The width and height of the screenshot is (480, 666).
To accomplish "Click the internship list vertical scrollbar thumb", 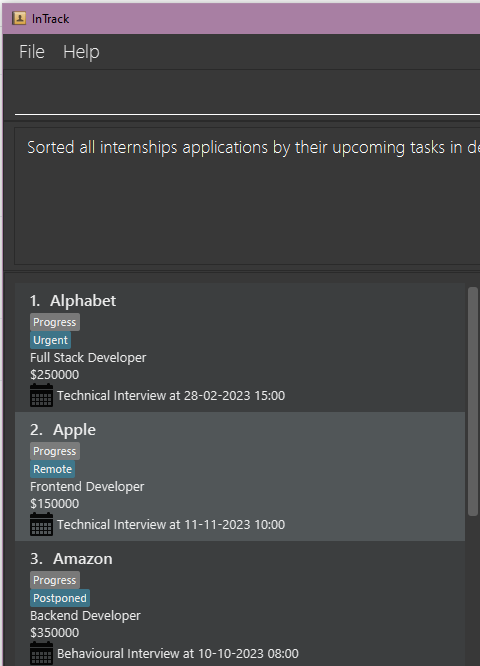I will click(x=473, y=401).
